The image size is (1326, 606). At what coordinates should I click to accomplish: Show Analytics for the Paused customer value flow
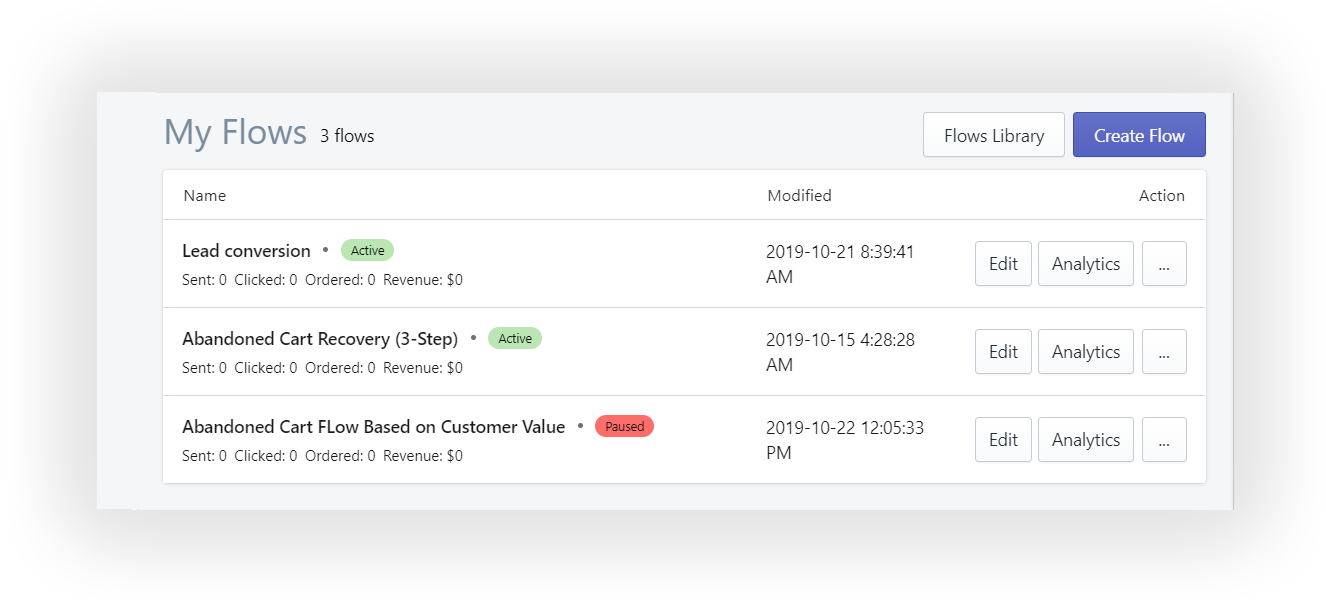coord(1085,440)
